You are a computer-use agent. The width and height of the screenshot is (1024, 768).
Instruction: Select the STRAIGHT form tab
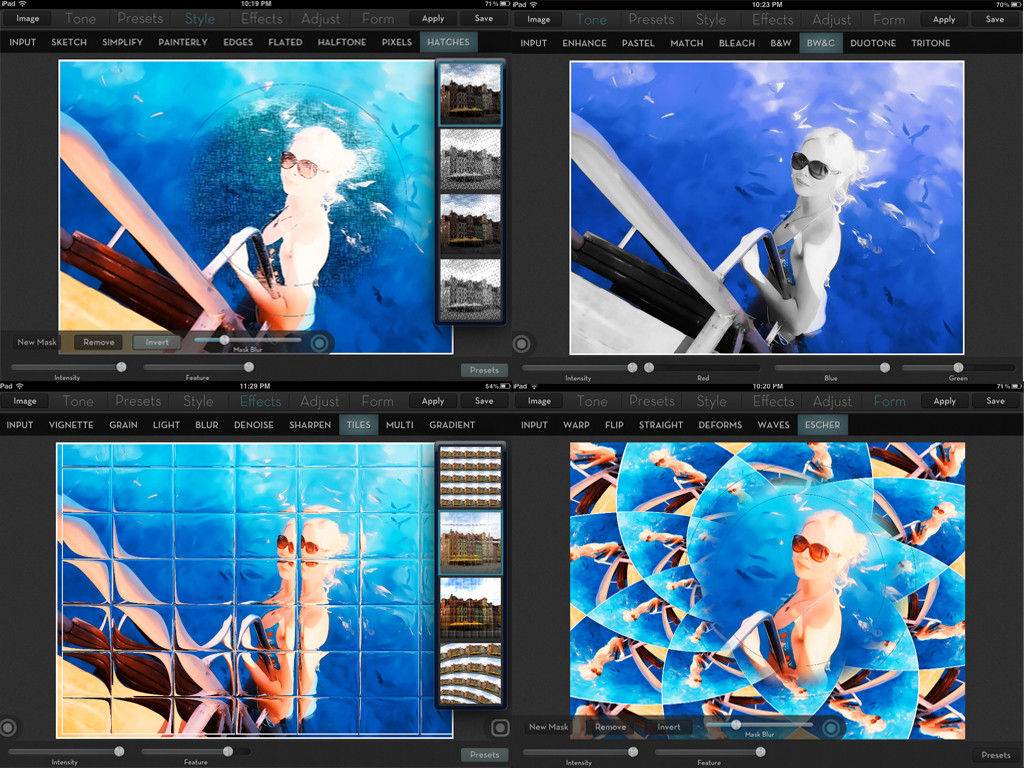click(660, 424)
